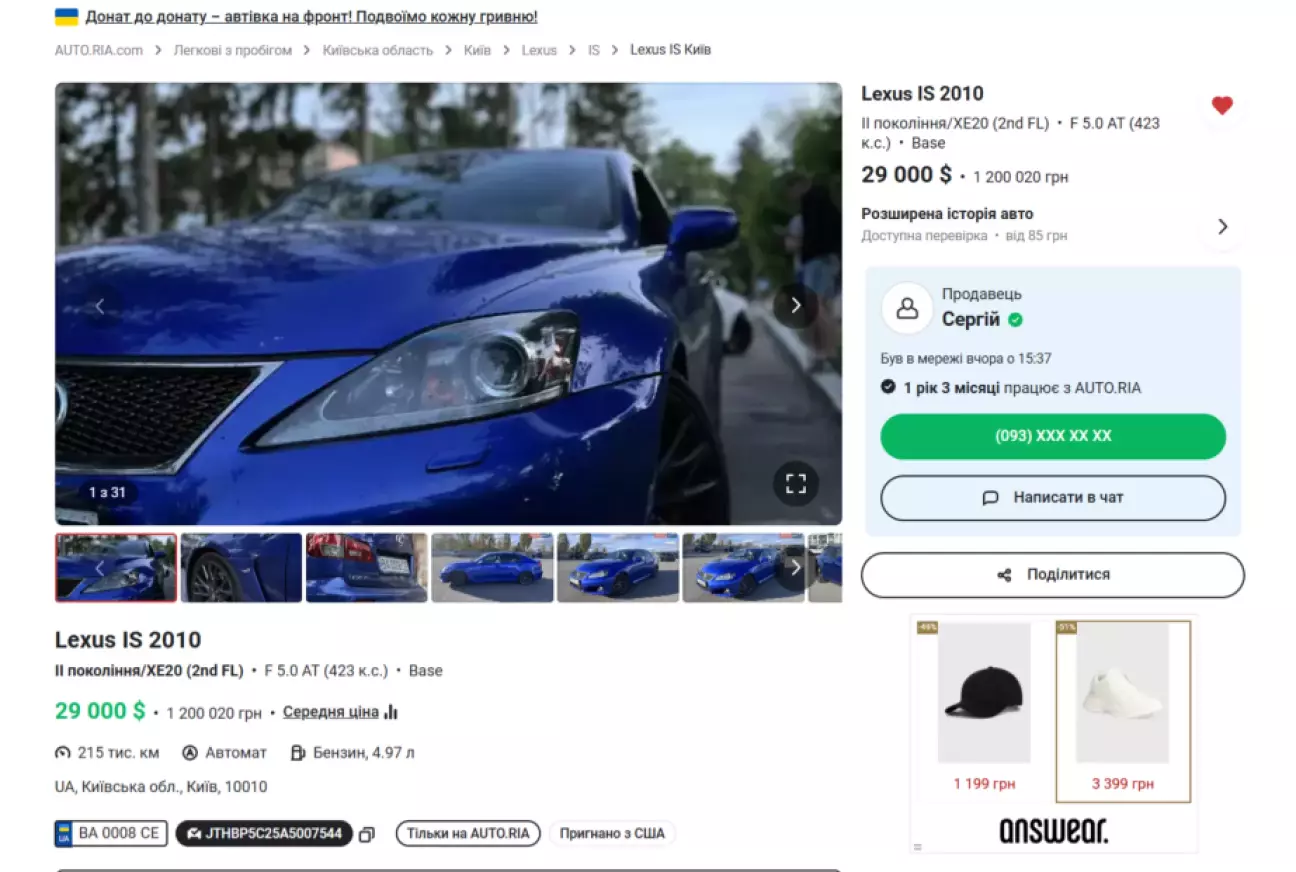Expand the extended car history section
The image size is (1296, 872).
click(1221, 226)
